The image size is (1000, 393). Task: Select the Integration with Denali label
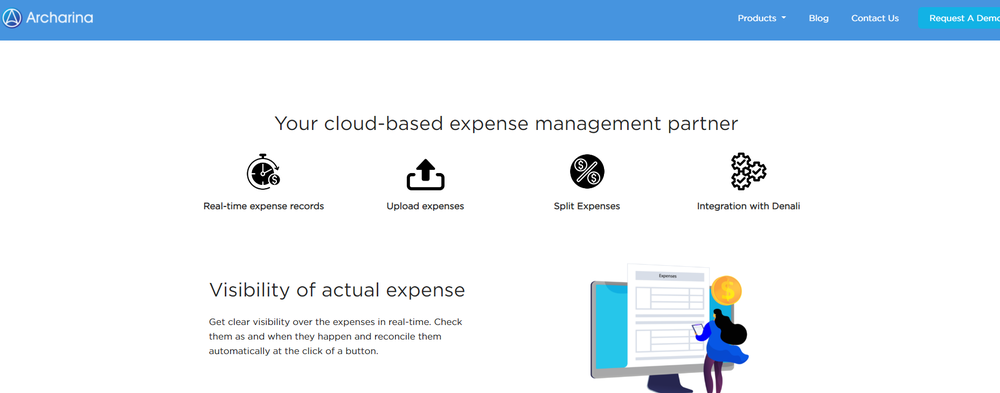pos(748,206)
